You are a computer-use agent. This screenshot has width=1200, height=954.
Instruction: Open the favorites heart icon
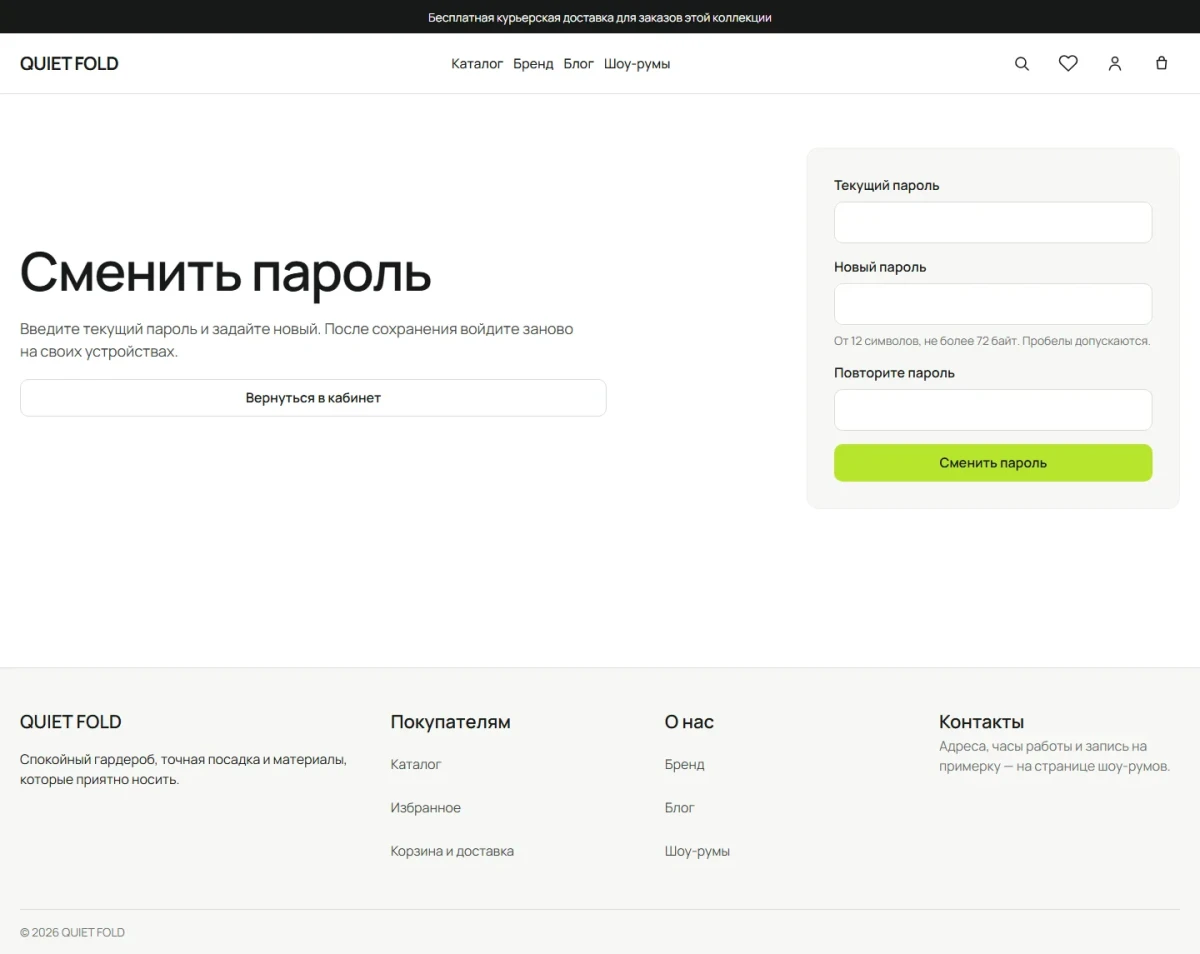click(1068, 63)
